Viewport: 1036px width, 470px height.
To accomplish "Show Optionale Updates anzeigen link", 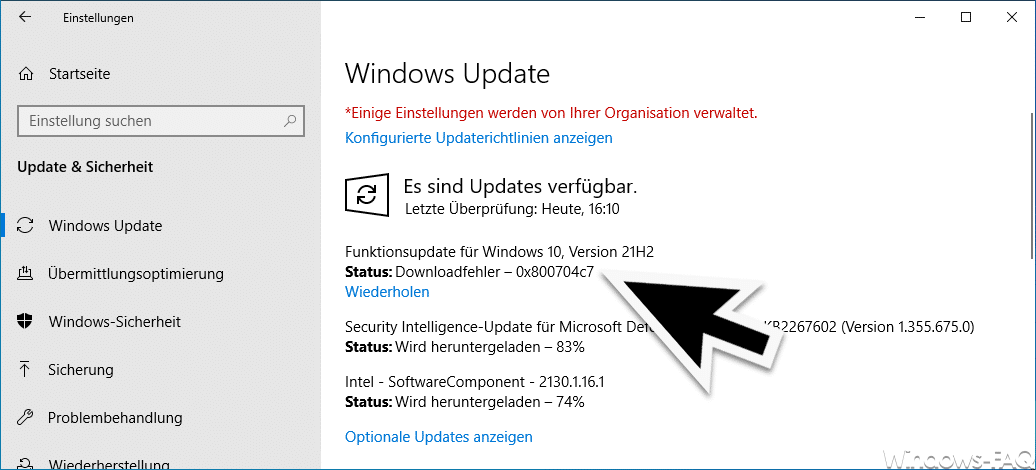I will point(439,436).
